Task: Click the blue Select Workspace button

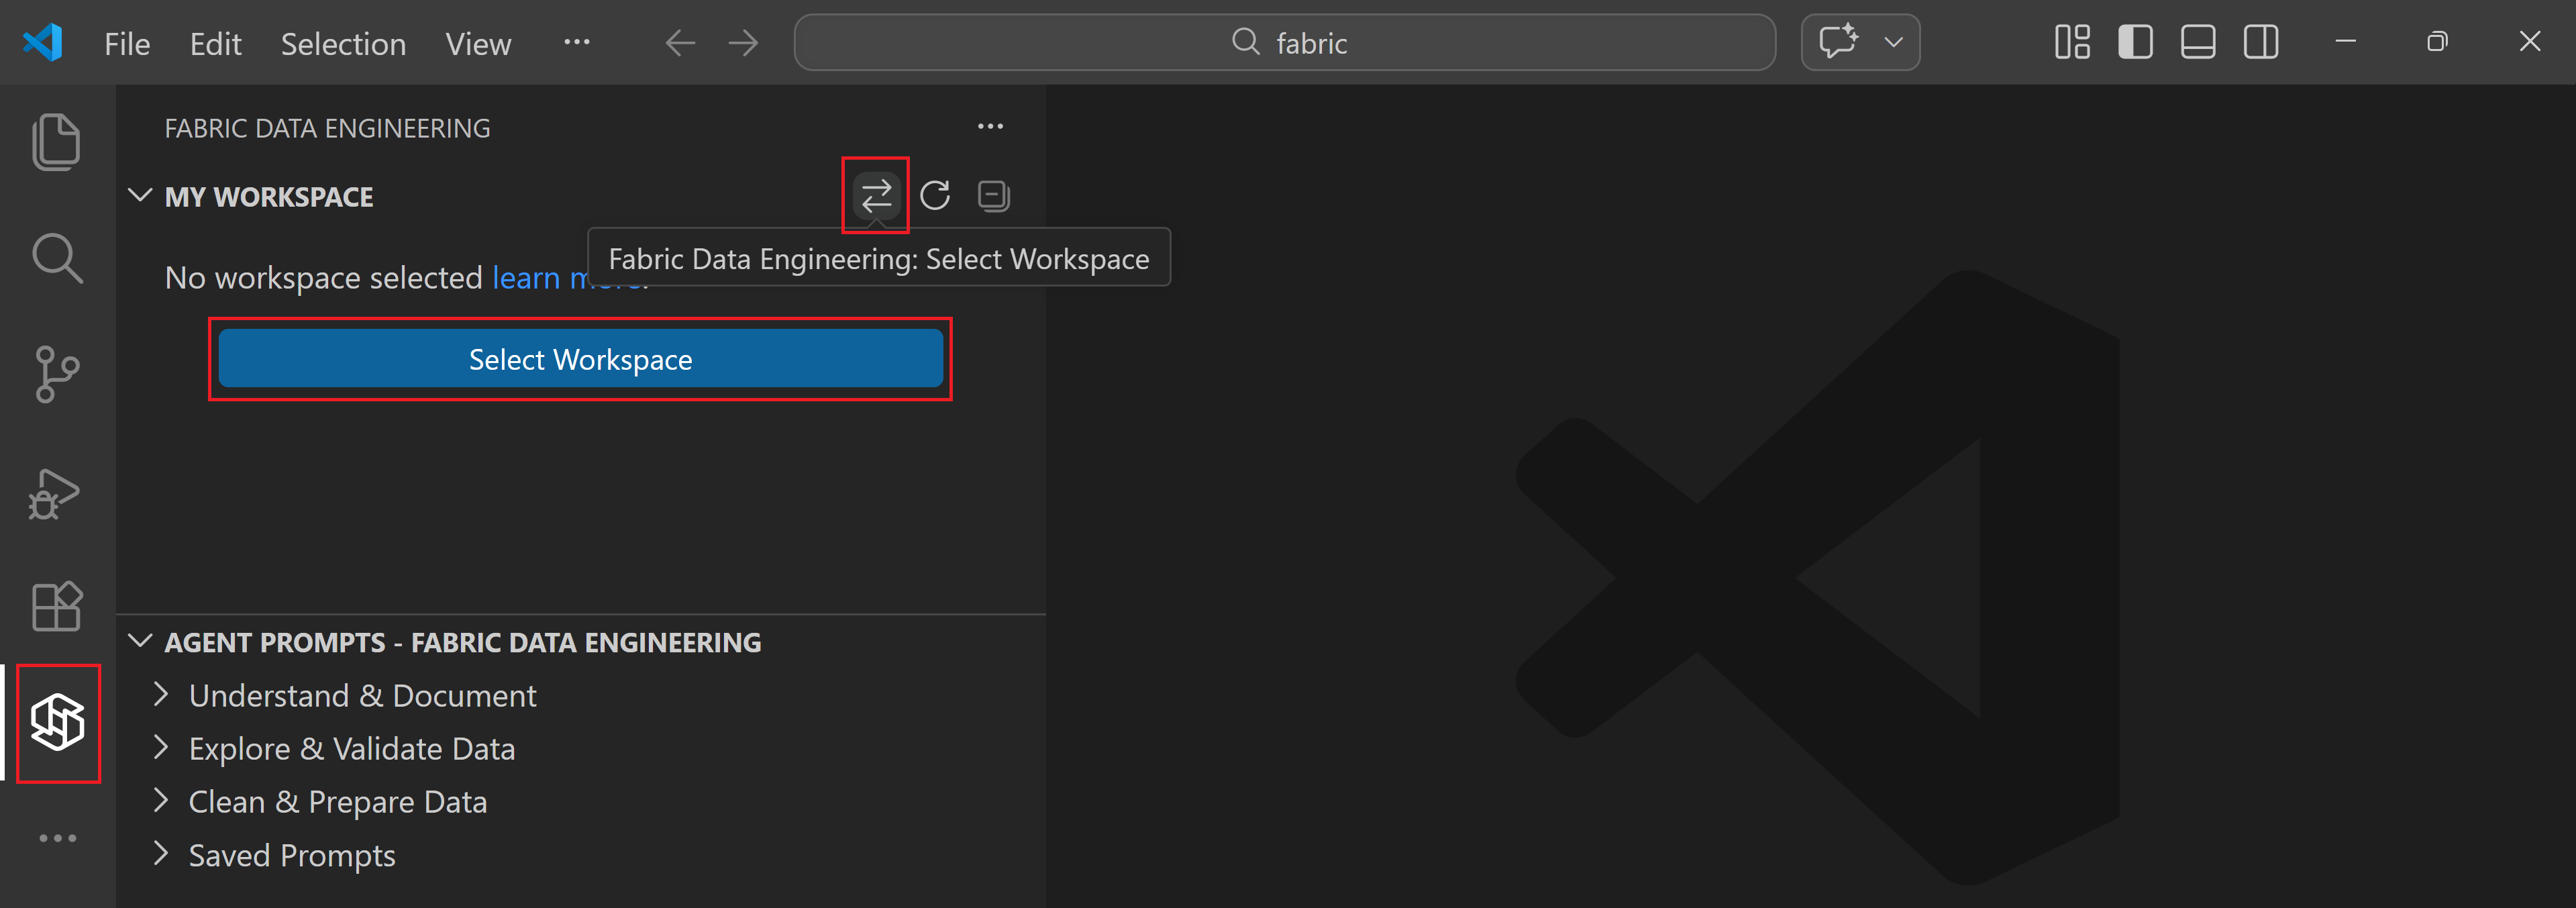Action: 580,359
